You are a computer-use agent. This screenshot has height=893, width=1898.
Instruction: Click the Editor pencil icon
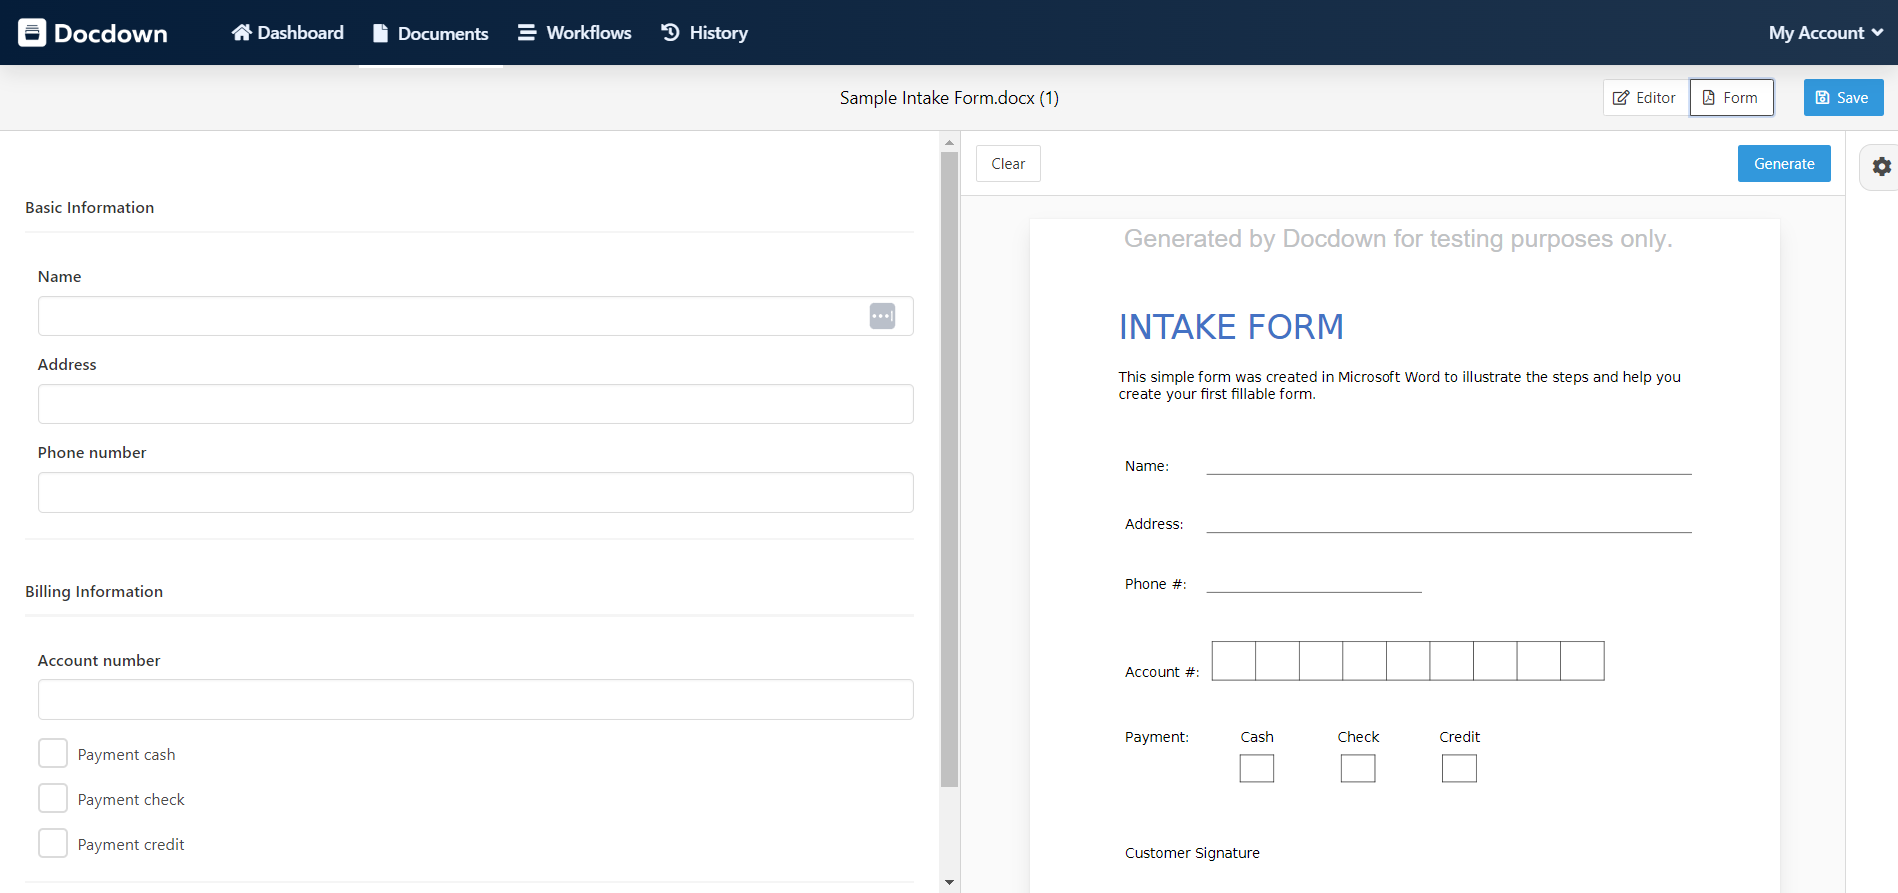pos(1621,98)
